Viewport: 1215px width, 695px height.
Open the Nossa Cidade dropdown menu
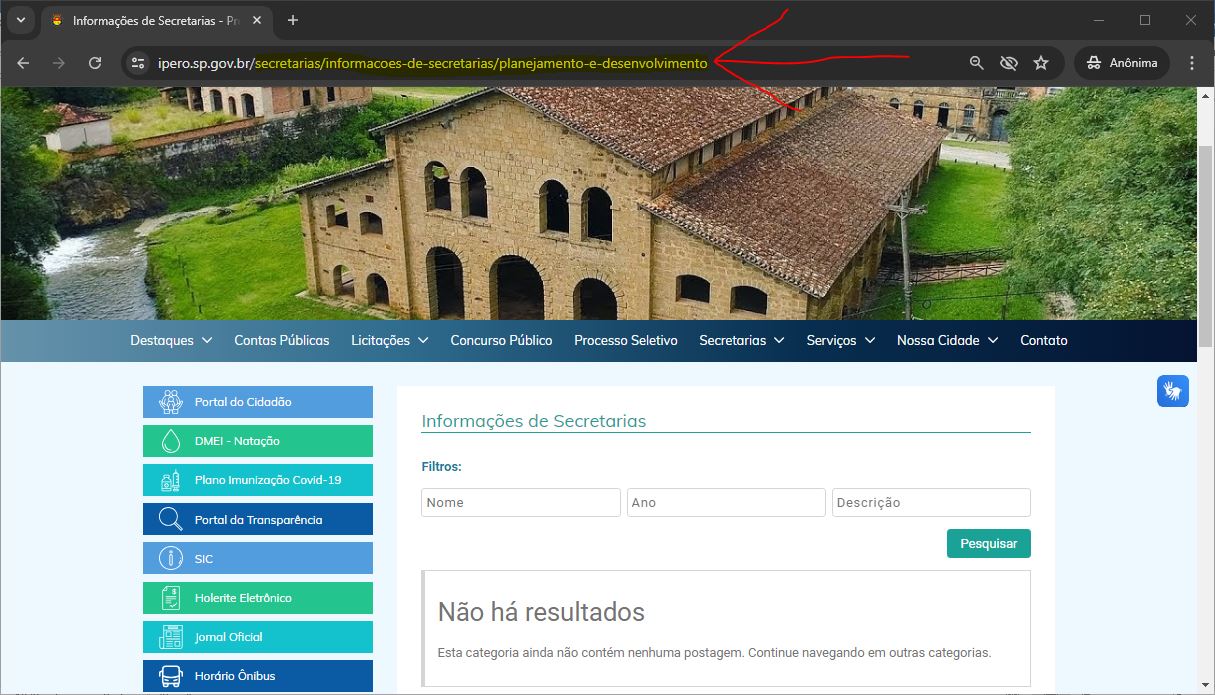coord(947,340)
